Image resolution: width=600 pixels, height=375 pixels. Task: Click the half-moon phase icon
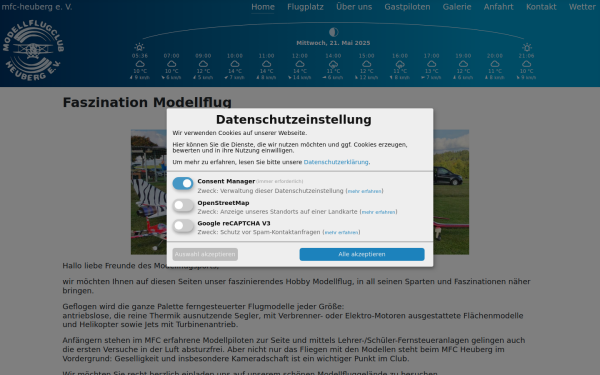[x=333, y=32]
